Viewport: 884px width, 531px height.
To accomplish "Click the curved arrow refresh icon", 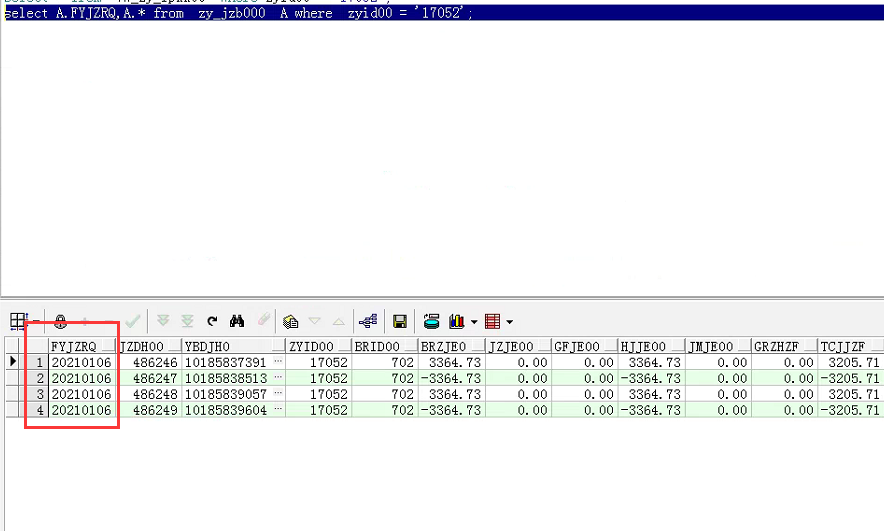I will pyautogui.click(x=212, y=321).
